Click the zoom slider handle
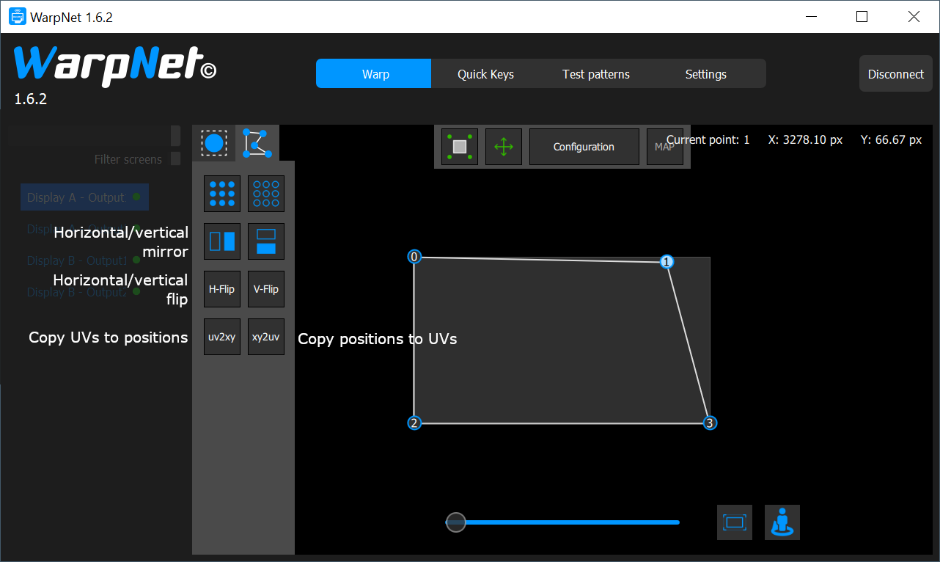 tap(456, 522)
